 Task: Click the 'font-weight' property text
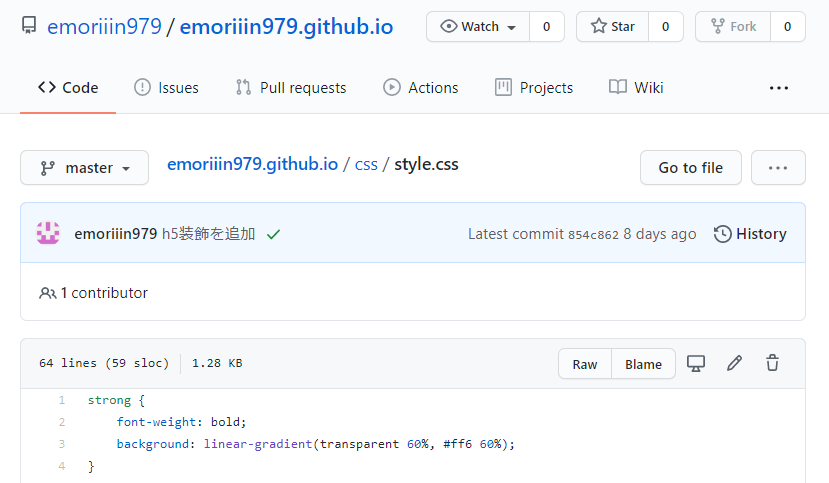156,422
